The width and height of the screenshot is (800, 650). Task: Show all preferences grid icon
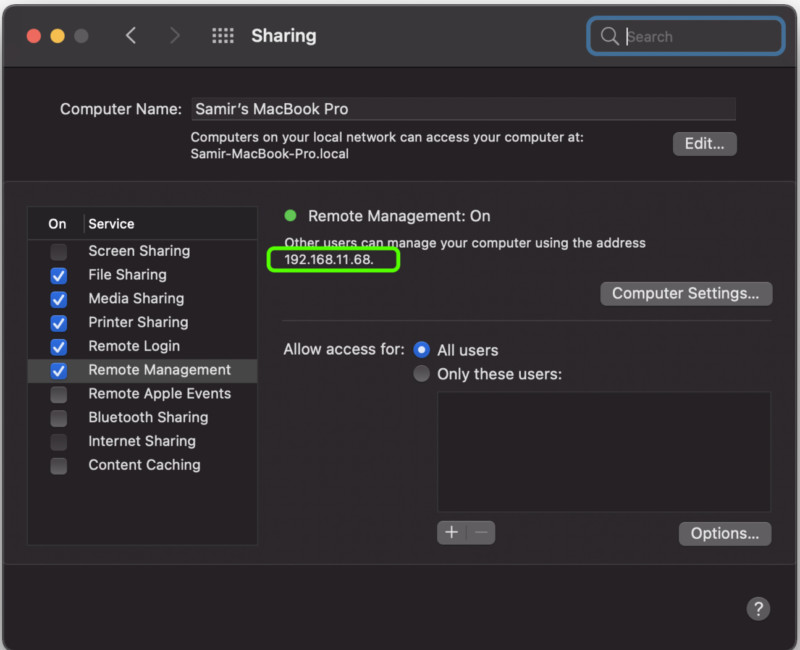coord(223,36)
